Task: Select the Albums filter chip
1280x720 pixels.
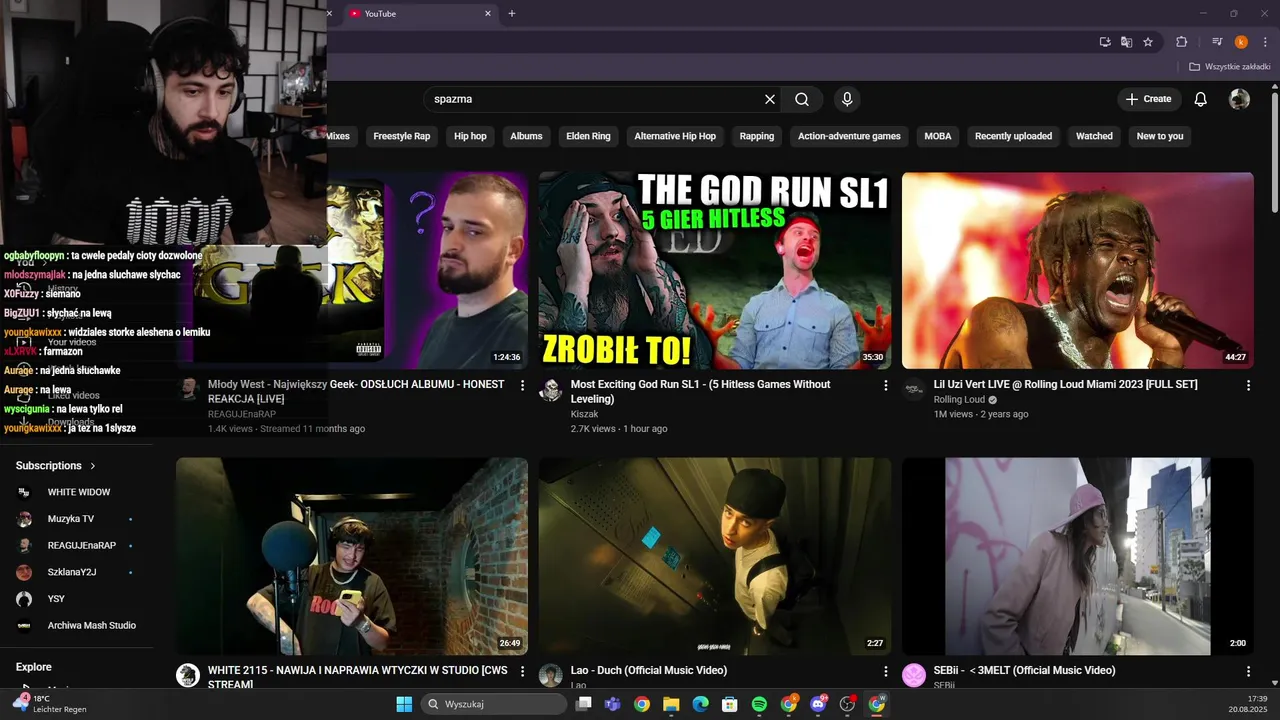Action: point(526,136)
